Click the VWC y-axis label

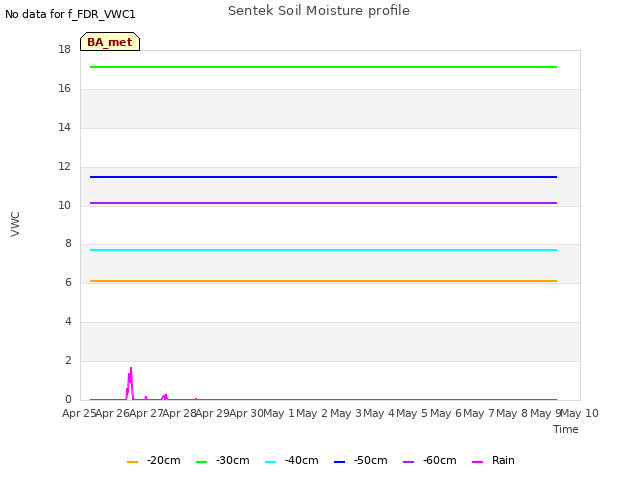15,224
